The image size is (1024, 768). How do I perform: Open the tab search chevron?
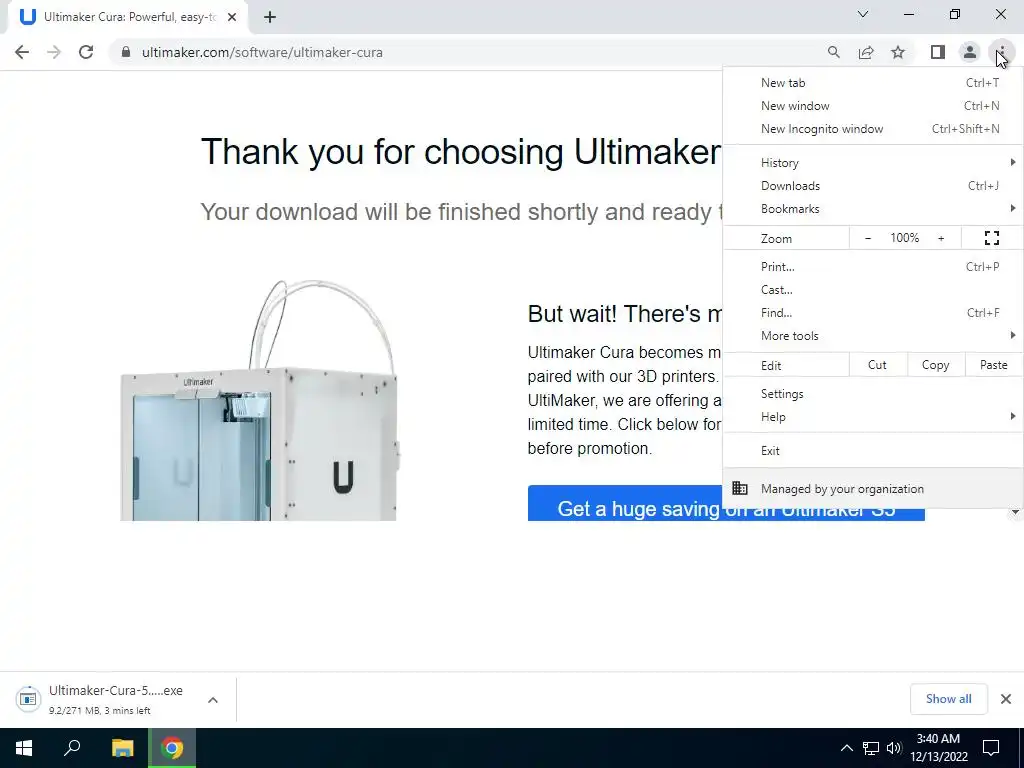pyautogui.click(x=863, y=14)
